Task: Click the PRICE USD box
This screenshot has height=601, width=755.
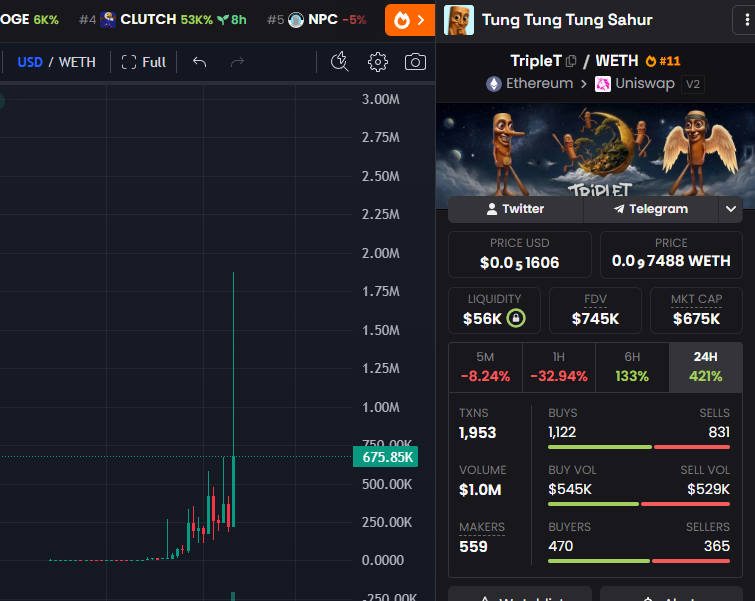Action: click(x=520, y=254)
